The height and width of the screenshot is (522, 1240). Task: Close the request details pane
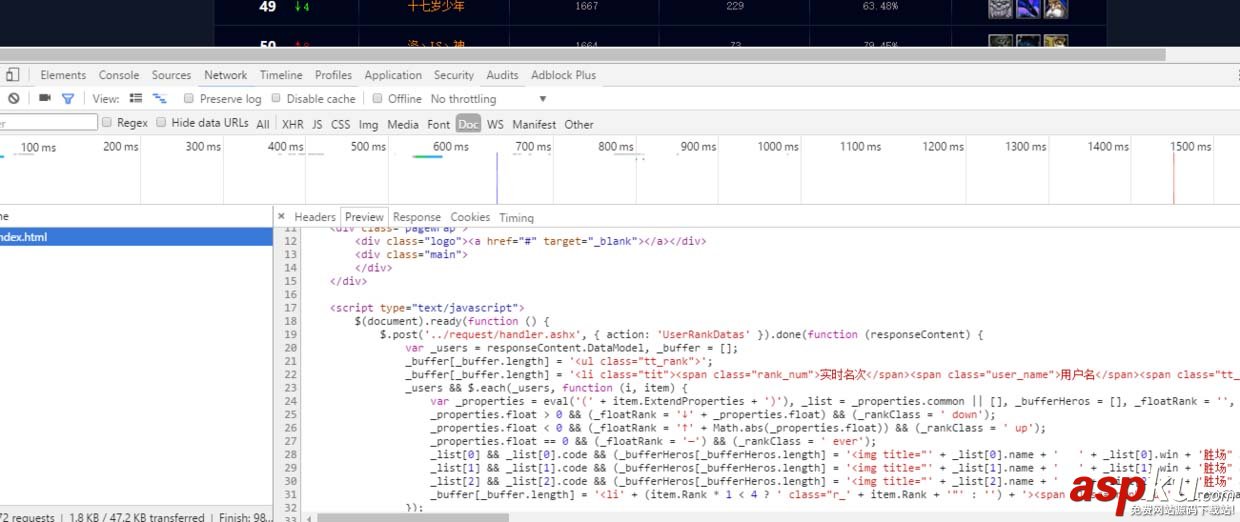tap(281, 216)
